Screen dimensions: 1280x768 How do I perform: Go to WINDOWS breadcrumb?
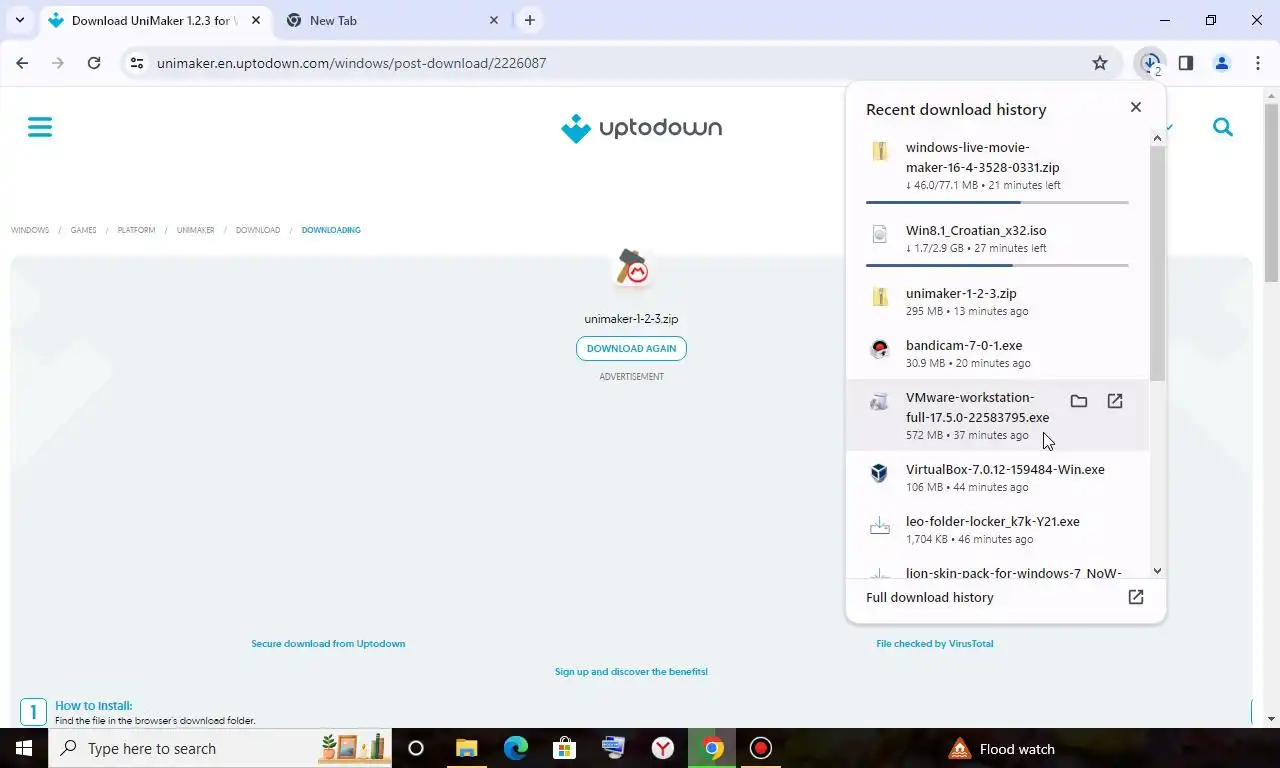(30, 230)
